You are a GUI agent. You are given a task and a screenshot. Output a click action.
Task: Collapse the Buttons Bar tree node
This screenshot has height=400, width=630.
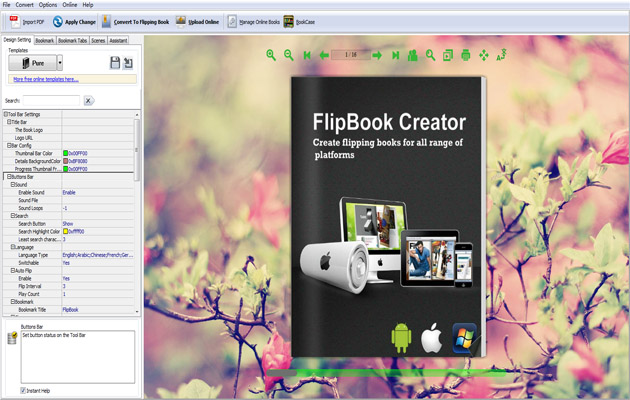tap(9, 177)
